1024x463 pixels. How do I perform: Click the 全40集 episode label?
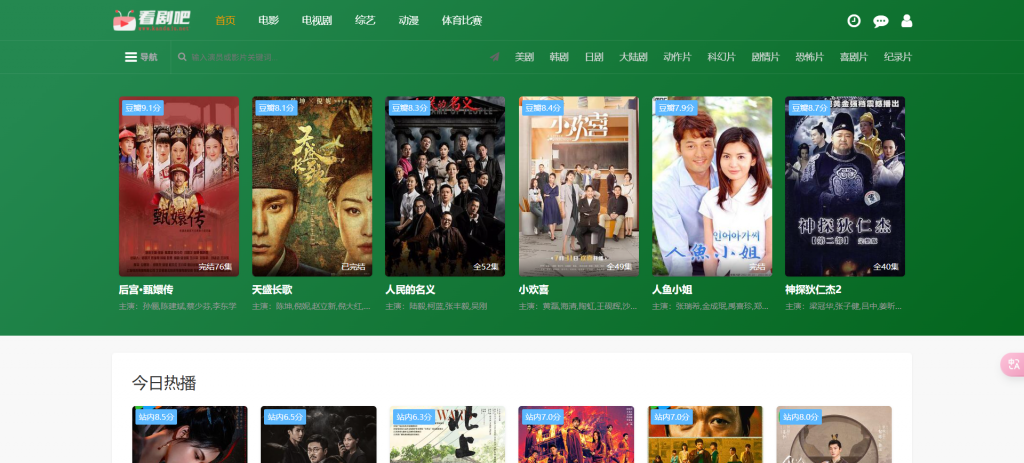[x=886, y=267]
